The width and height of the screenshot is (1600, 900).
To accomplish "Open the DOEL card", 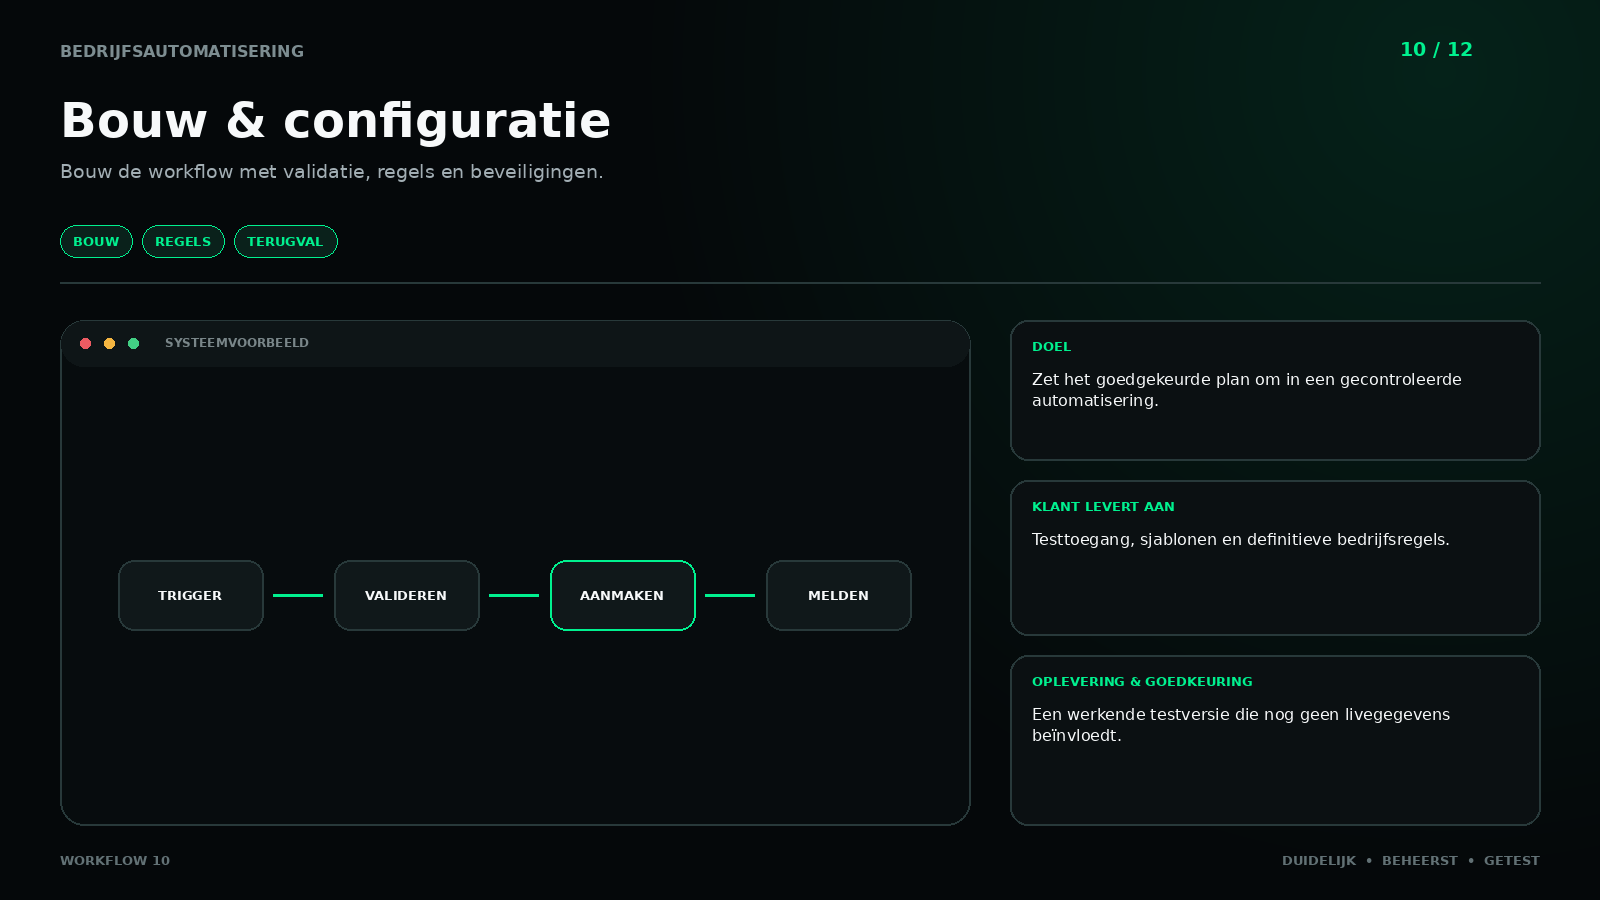I will tap(1275, 390).
